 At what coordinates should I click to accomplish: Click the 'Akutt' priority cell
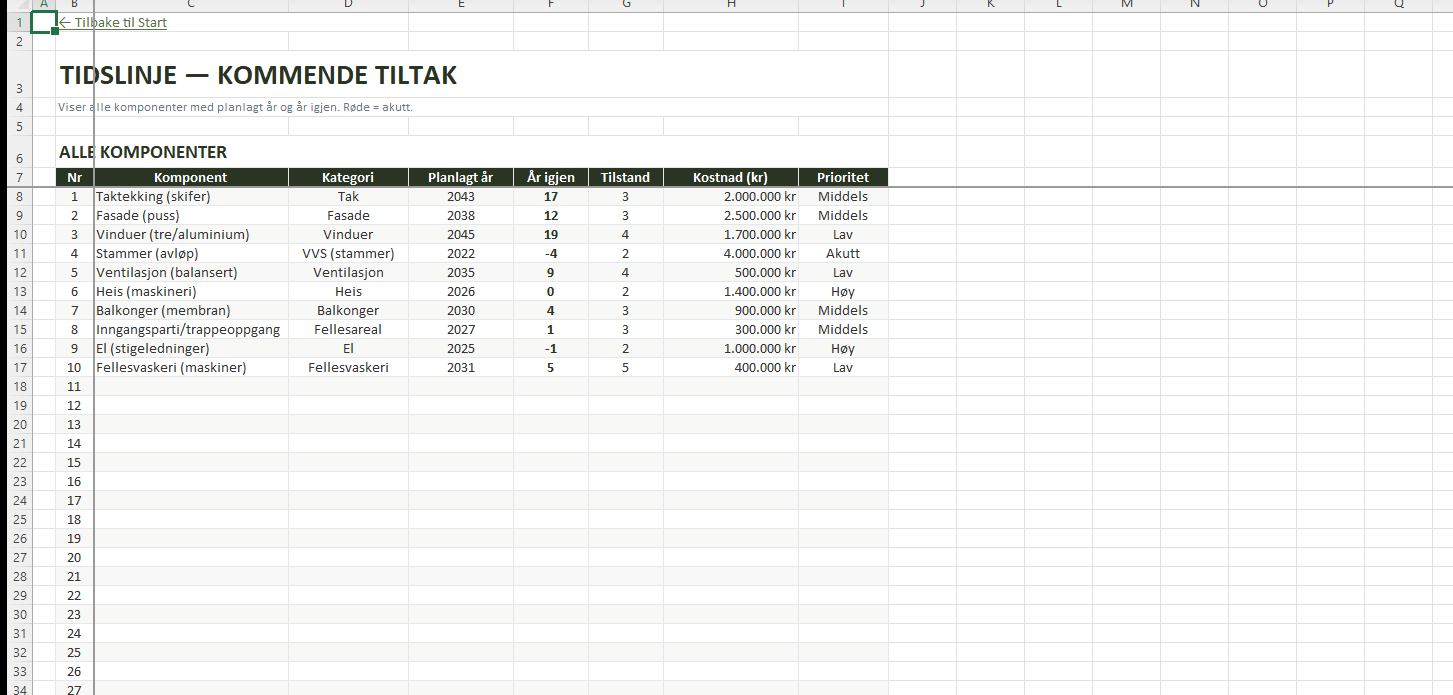click(842, 254)
